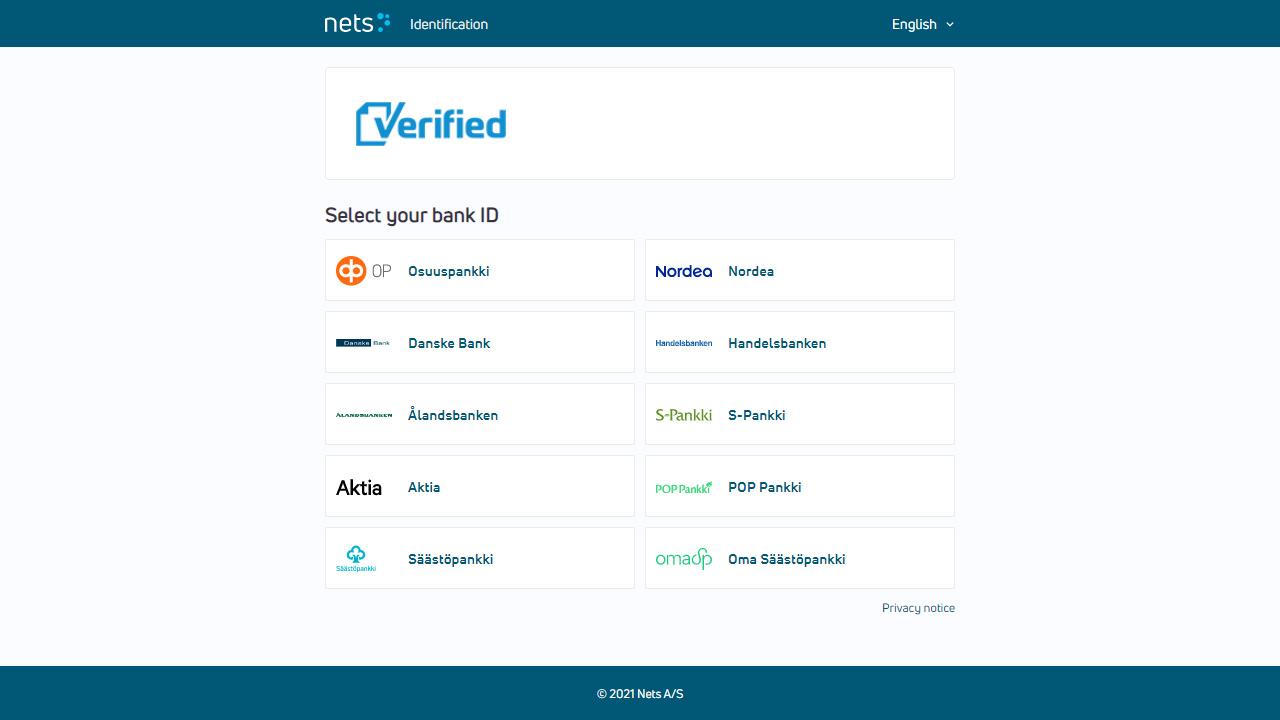Click the Ålandsbanken logo
This screenshot has height=720, width=1280.
364,415
